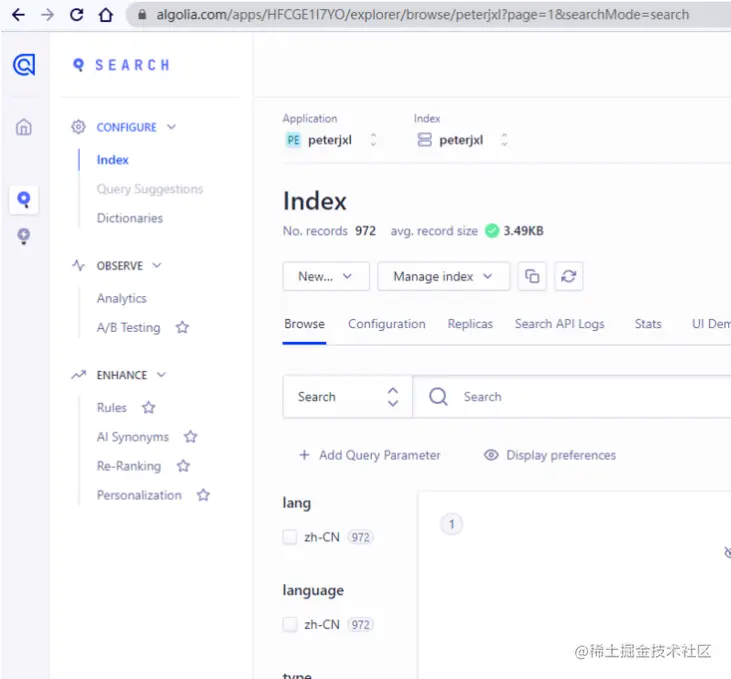Click the browser address bar URL
This screenshot has height=679, width=731.
[x=422, y=15]
